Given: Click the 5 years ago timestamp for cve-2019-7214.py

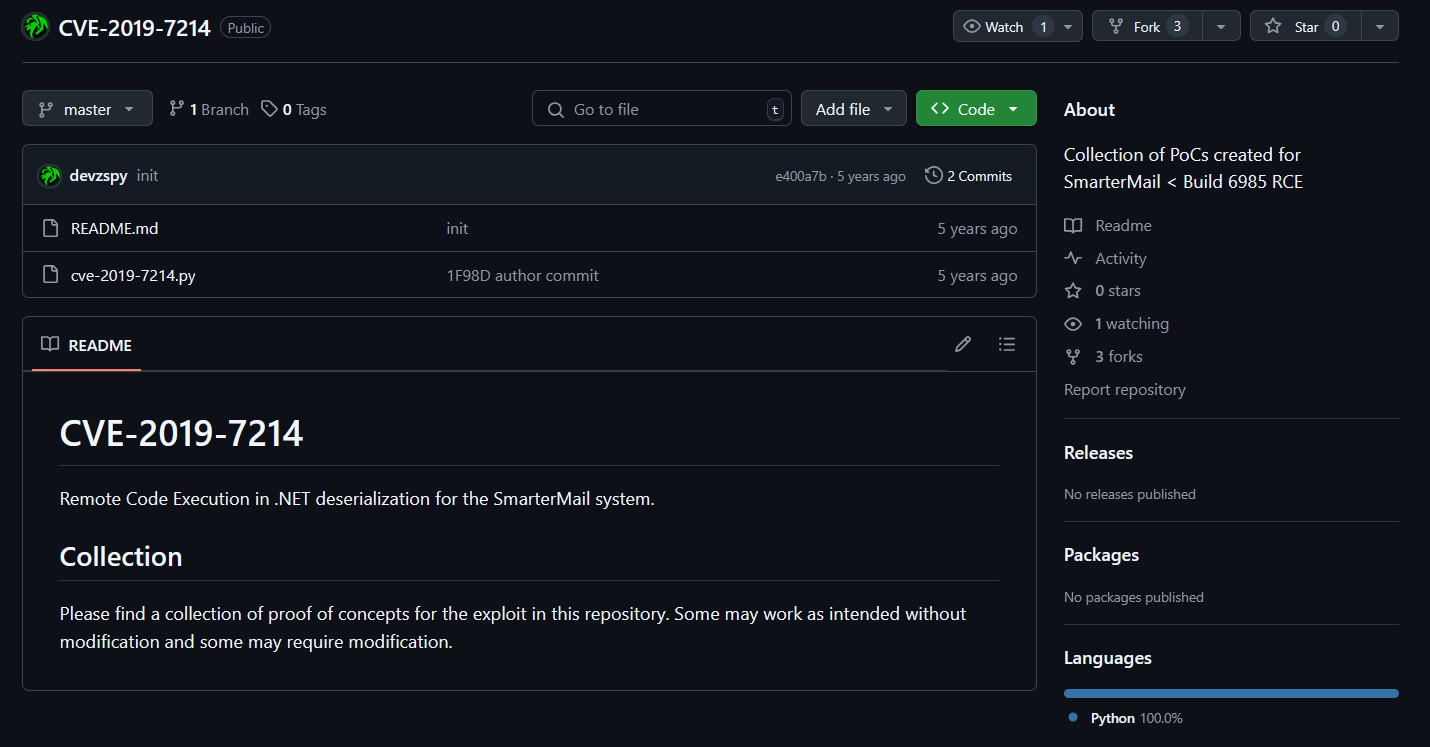Looking at the screenshot, I should coord(977,275).
